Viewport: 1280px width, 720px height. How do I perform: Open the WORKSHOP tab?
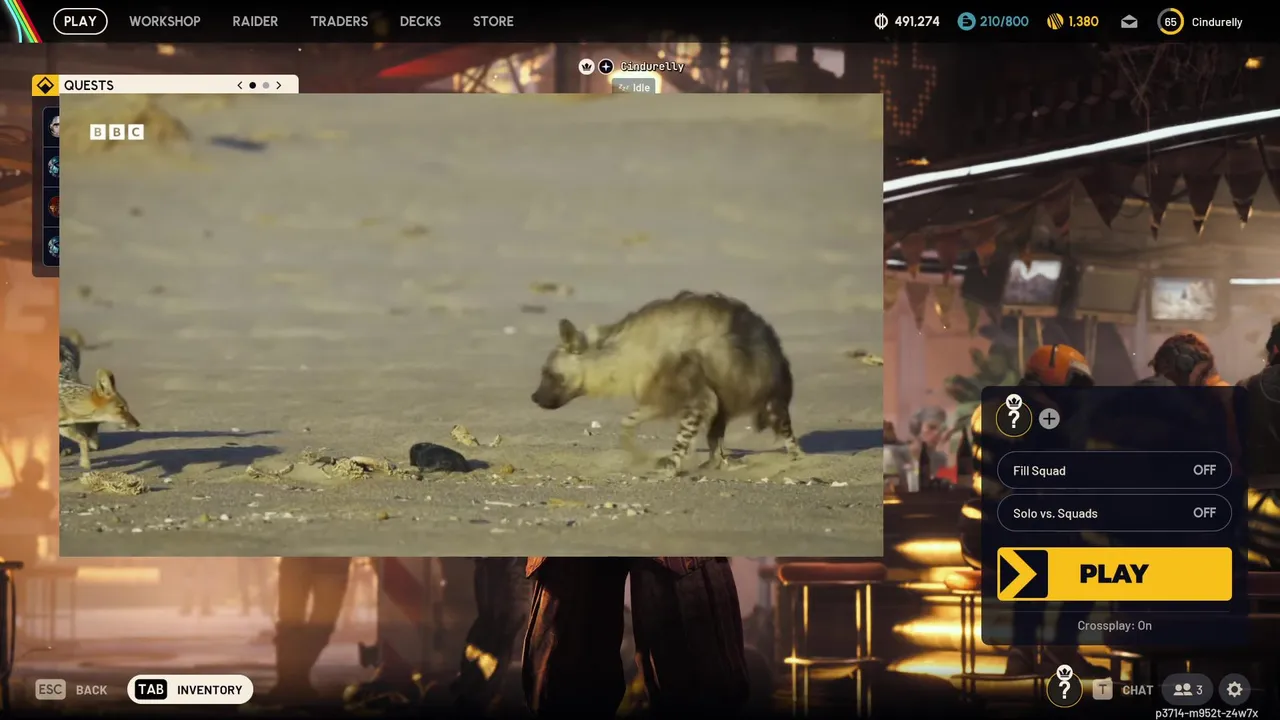pyautogui.click(x=165, y=21)
